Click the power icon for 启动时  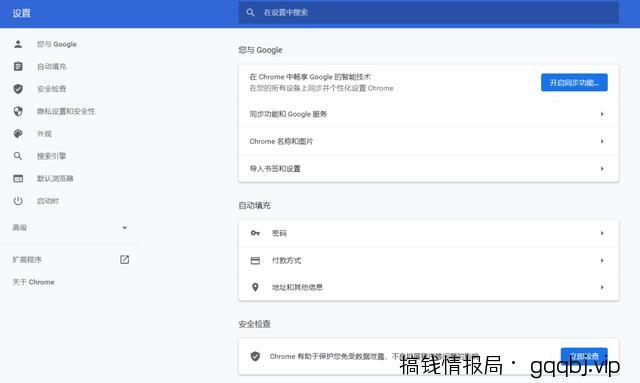[18, 201]
